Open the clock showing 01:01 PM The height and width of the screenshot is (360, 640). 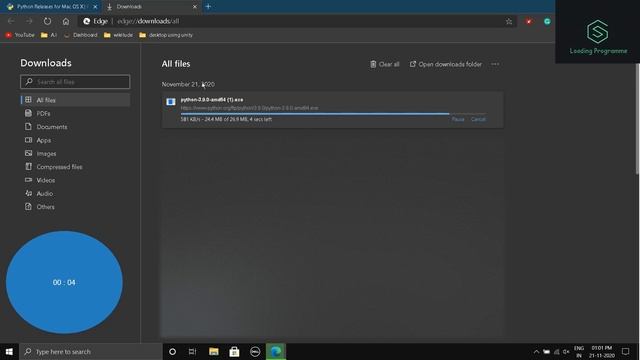(x=602, y=351)
